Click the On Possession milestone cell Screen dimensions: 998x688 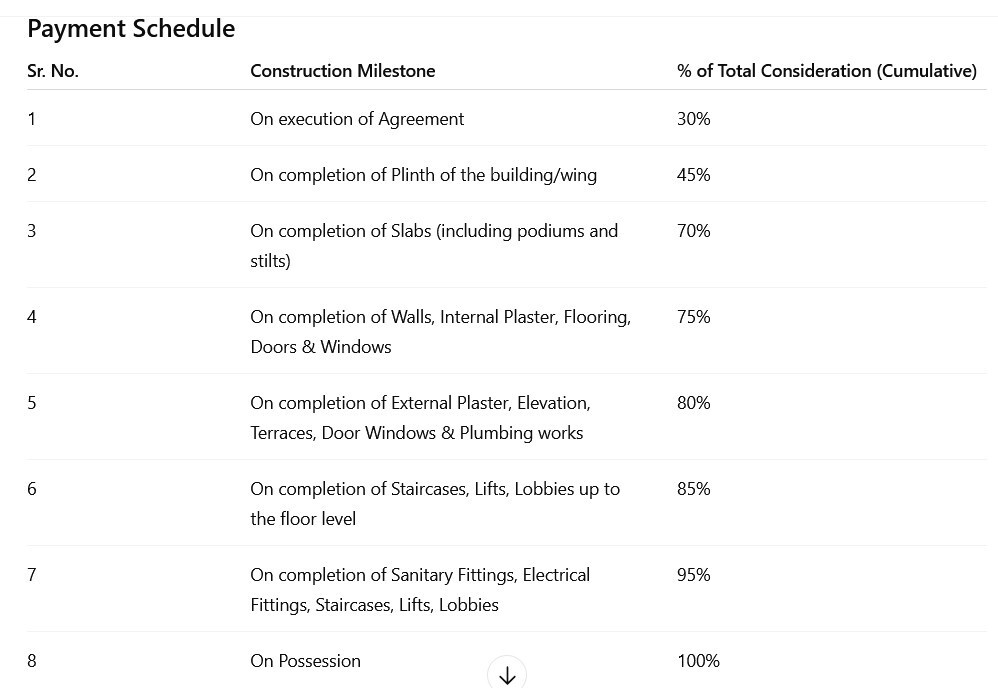[x=305, y=661]
